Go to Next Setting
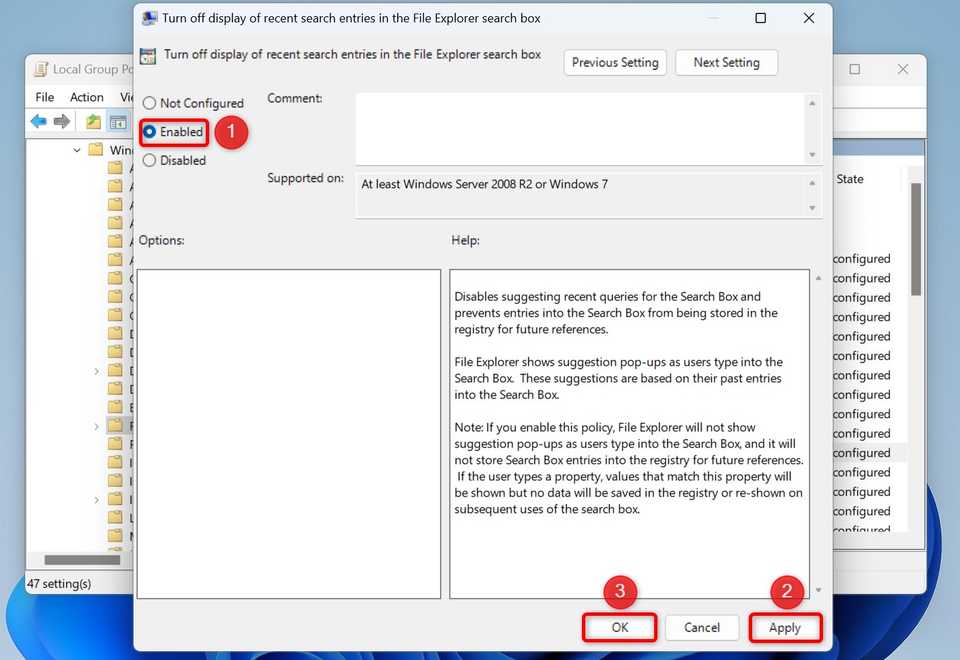The width and height of the screenshot is (960, 660). pos(726,62)
